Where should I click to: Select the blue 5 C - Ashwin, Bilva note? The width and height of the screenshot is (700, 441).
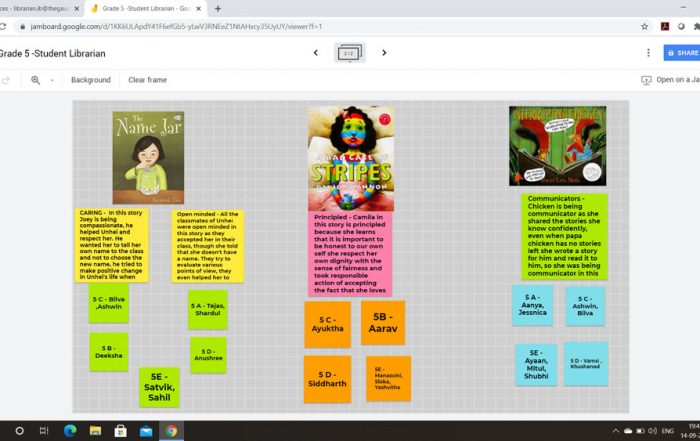tap(585, 306)
